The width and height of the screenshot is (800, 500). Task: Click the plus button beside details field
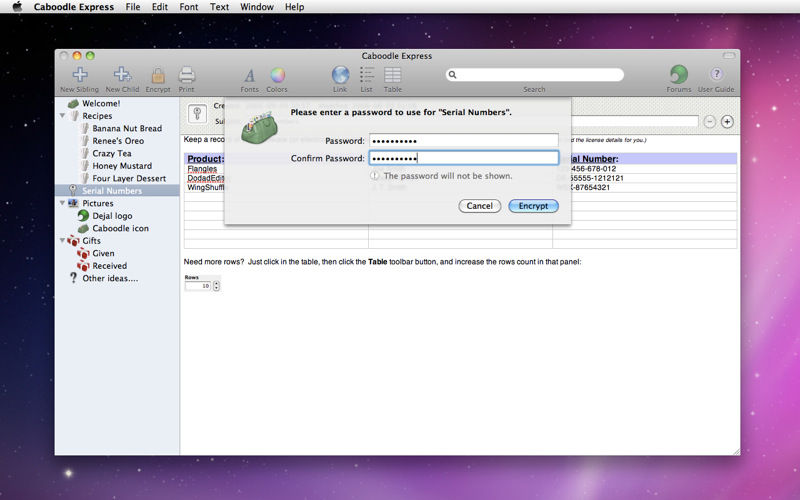727,122
